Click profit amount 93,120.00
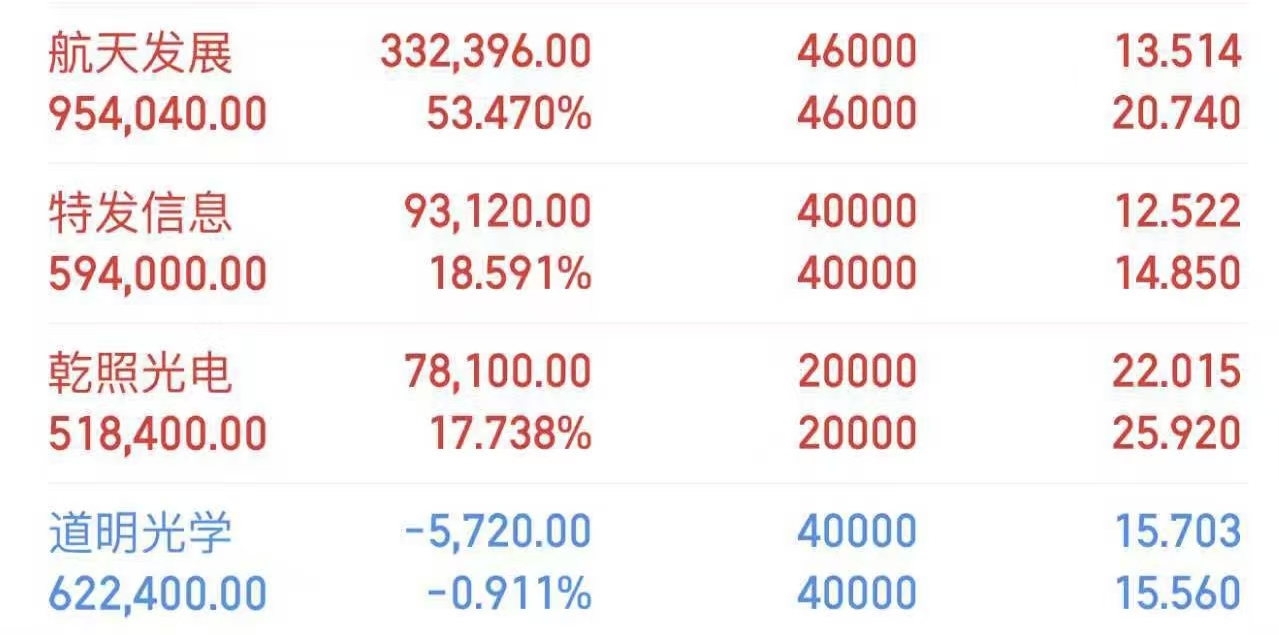 tap(498, 213)
